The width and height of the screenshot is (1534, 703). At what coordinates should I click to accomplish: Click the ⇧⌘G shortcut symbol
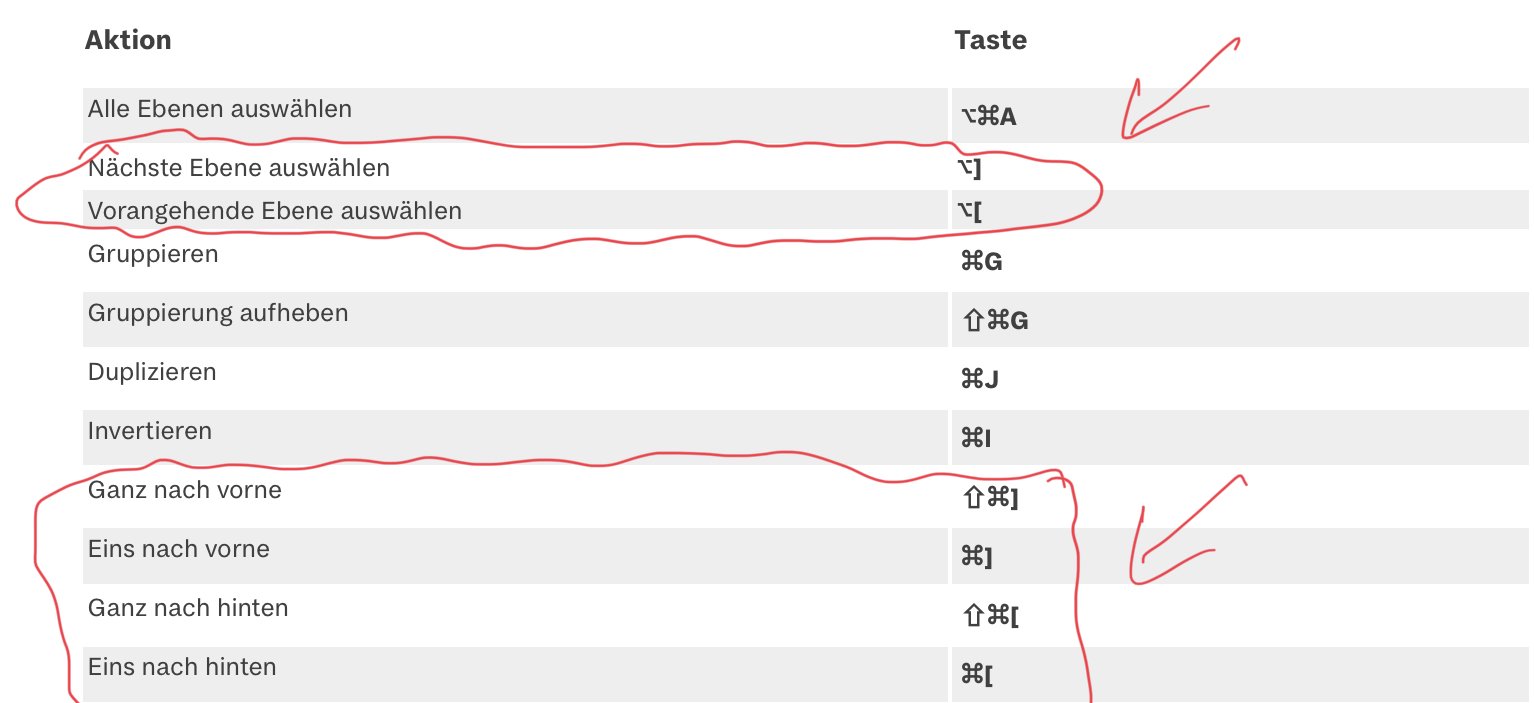coord(994,321)
